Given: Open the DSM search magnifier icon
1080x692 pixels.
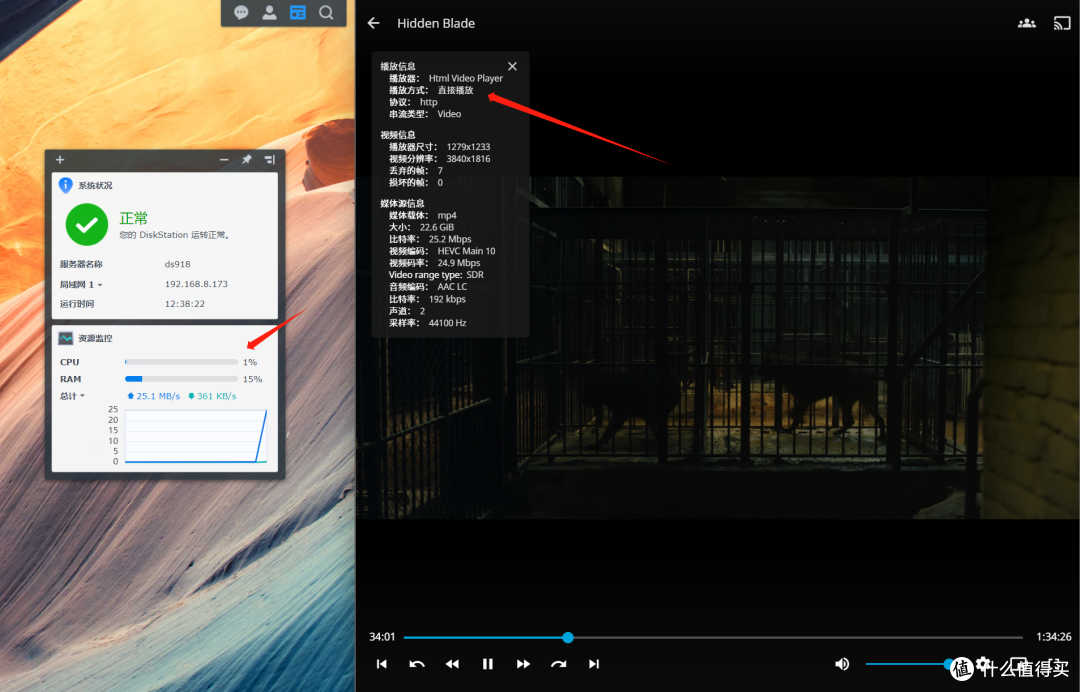Looking at the screenshot, I should coord(326,12).
